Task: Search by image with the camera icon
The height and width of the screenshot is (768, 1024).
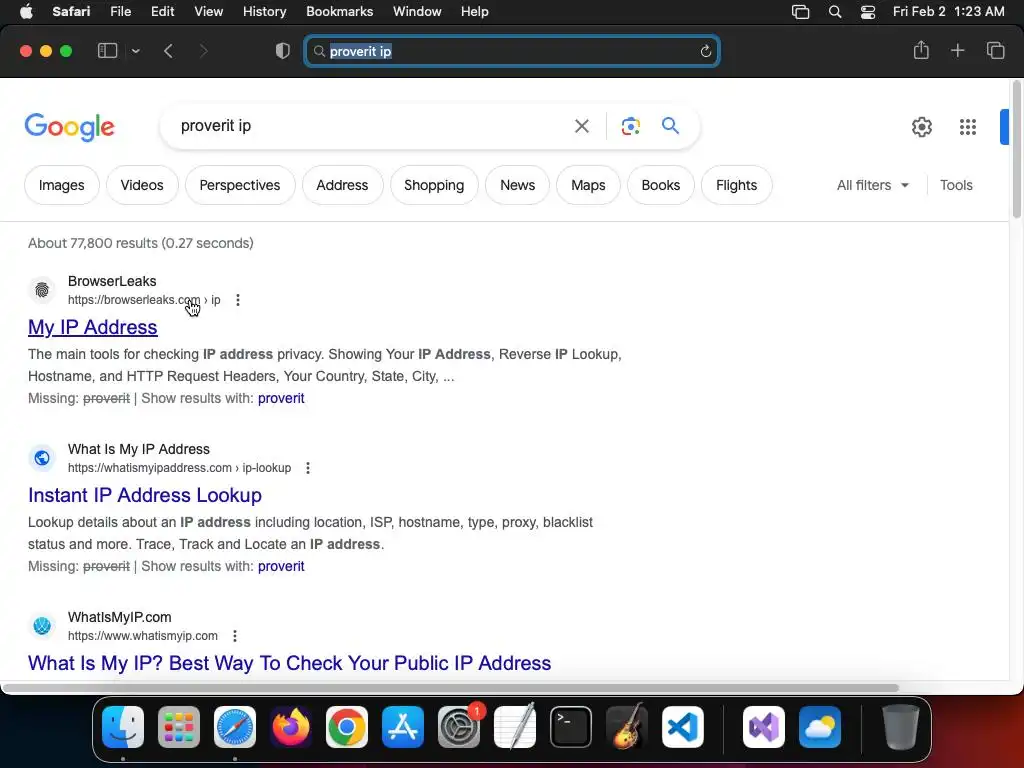Action: click(x=630, y=126)
